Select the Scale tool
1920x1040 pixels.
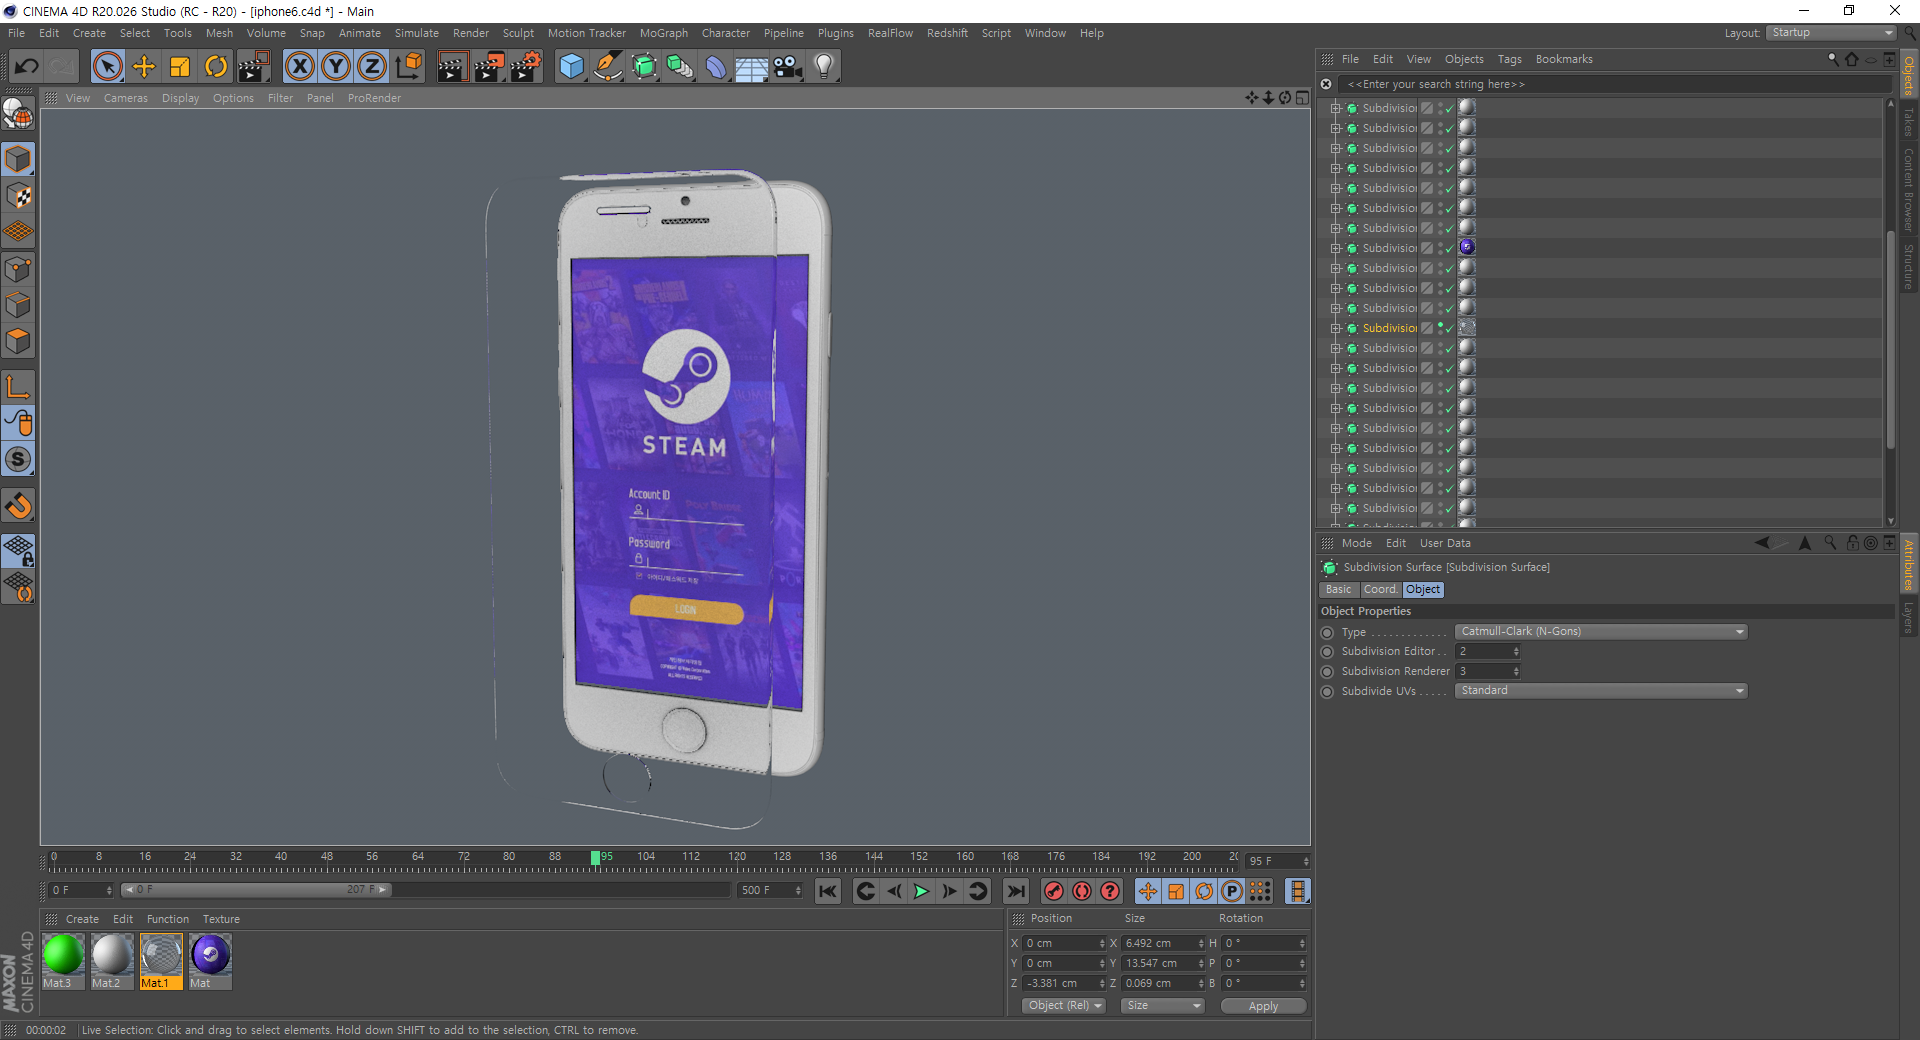pyautogui.click(x=180, y=67)
